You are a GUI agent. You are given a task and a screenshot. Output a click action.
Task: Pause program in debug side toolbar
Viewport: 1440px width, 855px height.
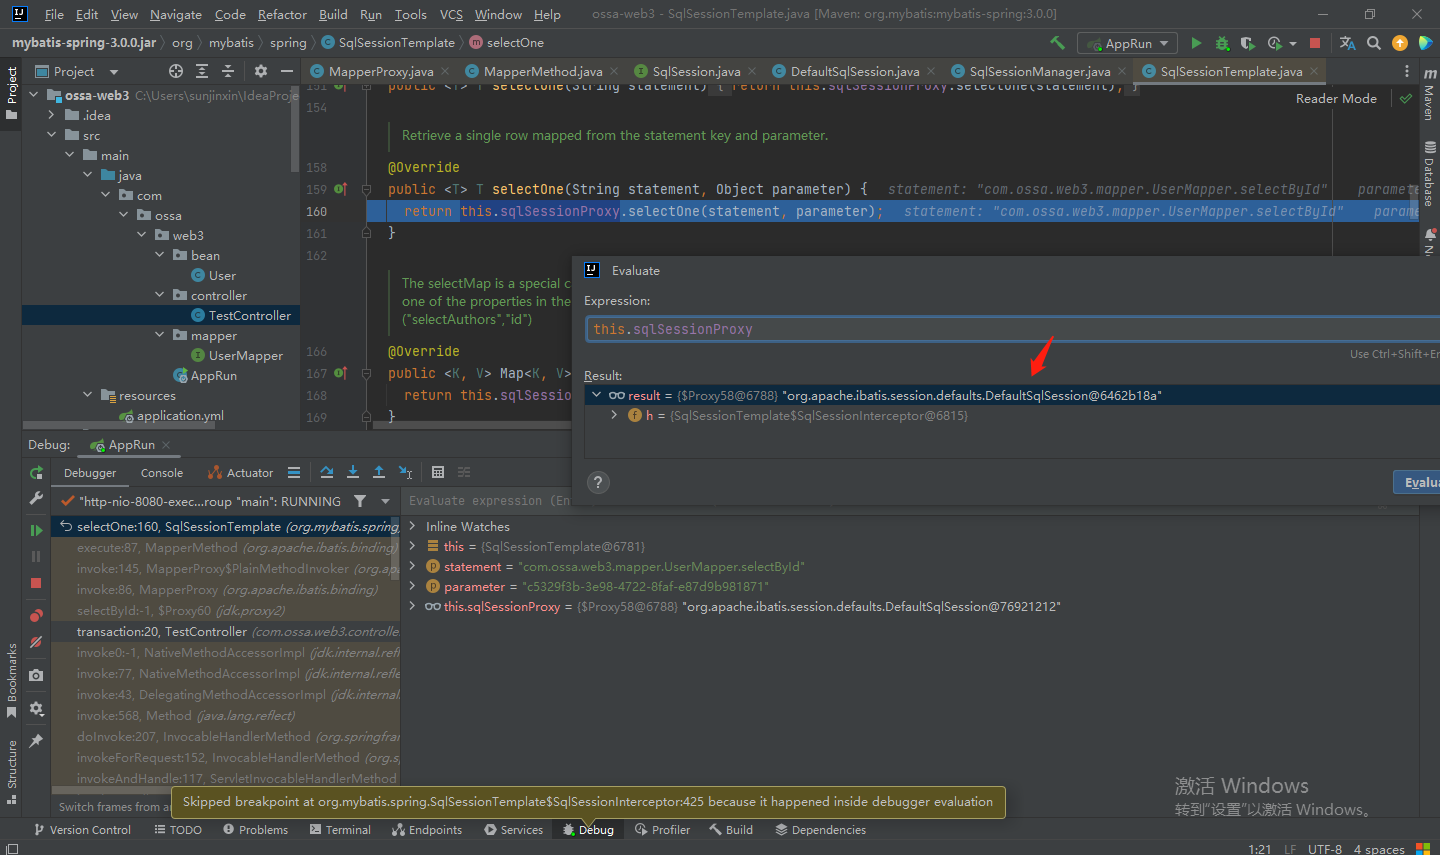pyautogui.click(x=36, y=556)
